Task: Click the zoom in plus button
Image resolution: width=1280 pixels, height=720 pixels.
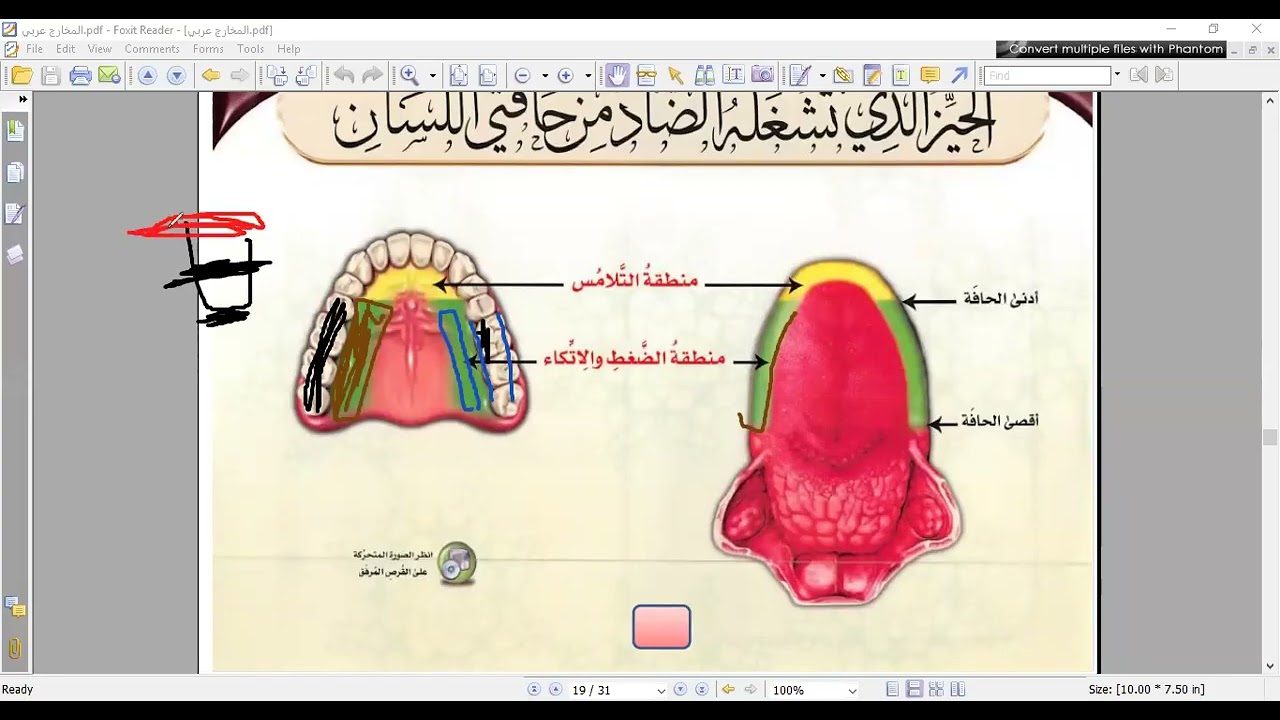Action: click(x=565, y=75)
